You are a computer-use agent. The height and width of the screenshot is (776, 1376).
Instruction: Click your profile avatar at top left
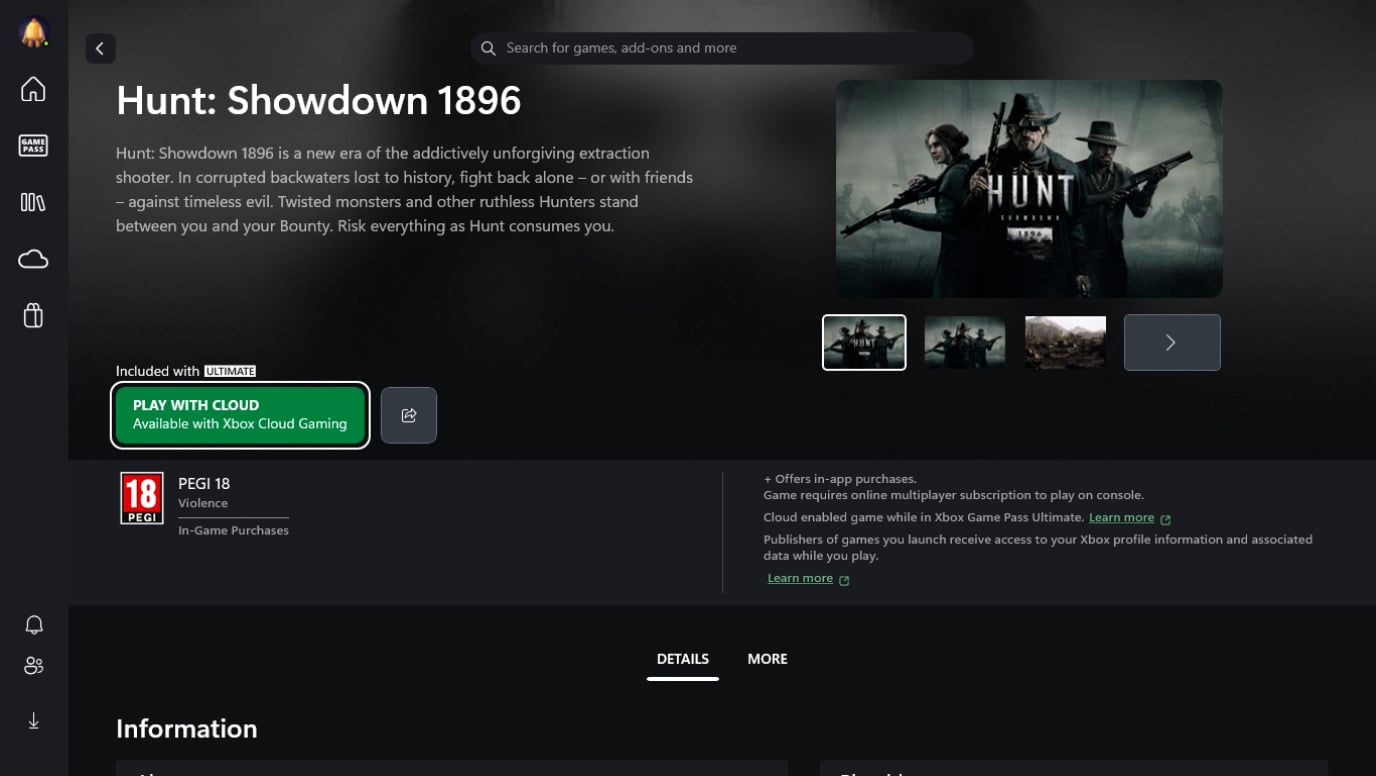(33, 31)
